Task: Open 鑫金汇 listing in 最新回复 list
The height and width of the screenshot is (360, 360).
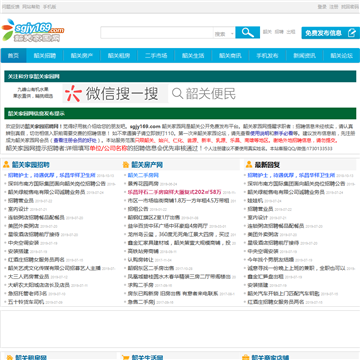Action: tap(266, 277)
